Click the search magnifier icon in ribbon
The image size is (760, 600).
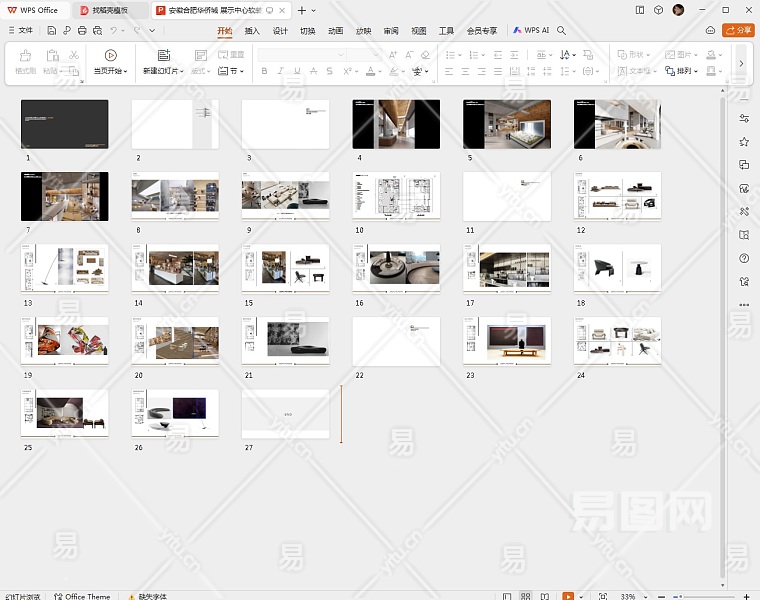click(x=562, y=30)
